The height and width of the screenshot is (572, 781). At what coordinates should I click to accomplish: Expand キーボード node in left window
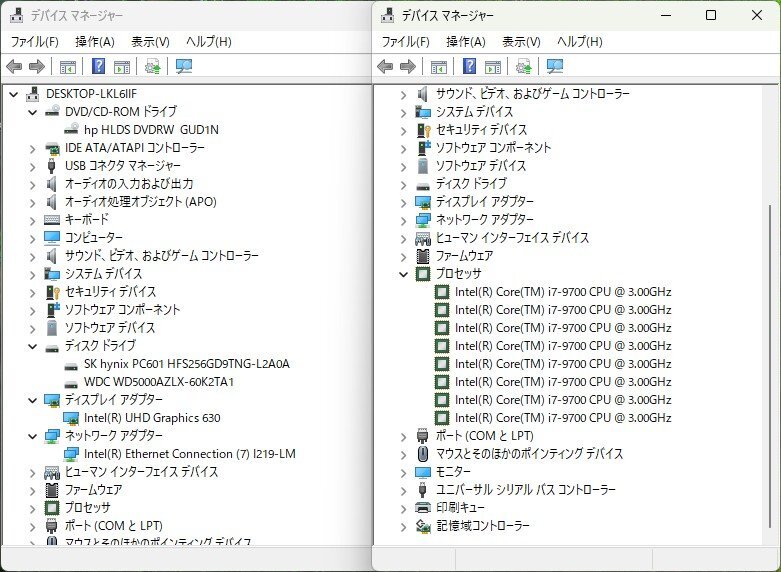pyautogui.click(x=33, y=220)
